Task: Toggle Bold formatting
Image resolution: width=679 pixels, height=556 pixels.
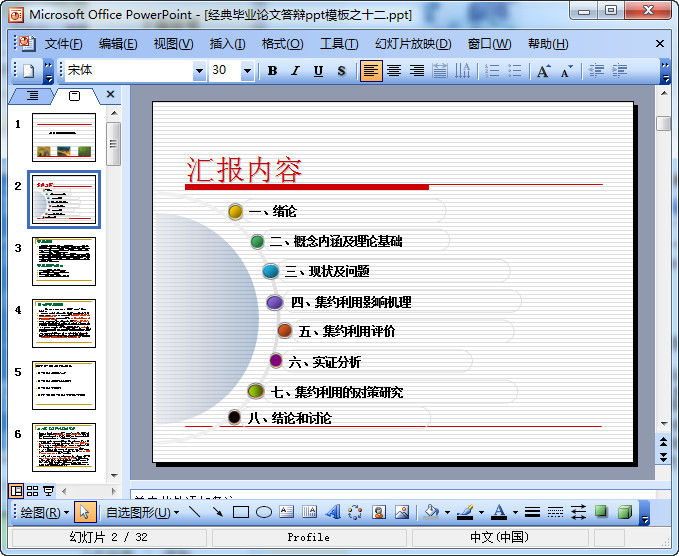Action: (272, 71)
